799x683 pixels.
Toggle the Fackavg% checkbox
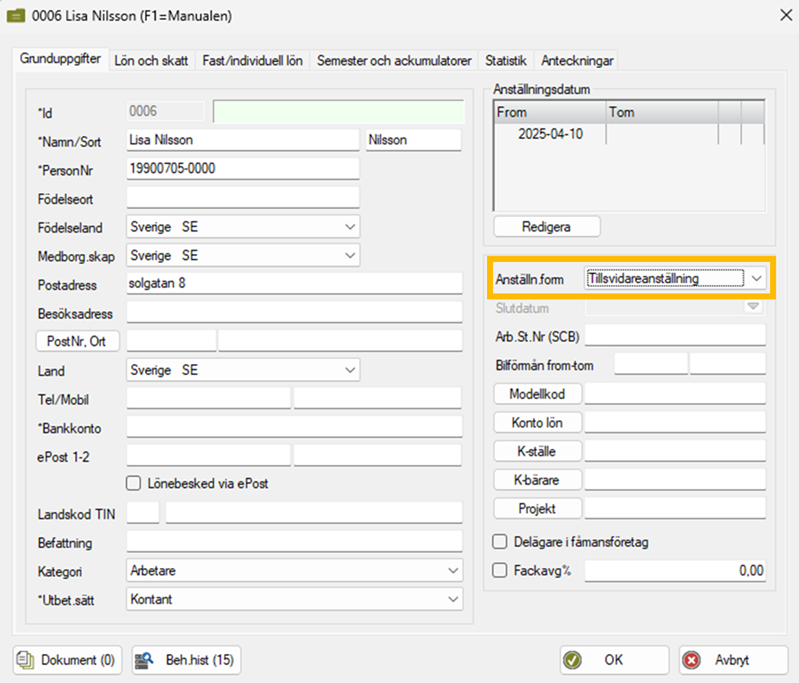500,571
